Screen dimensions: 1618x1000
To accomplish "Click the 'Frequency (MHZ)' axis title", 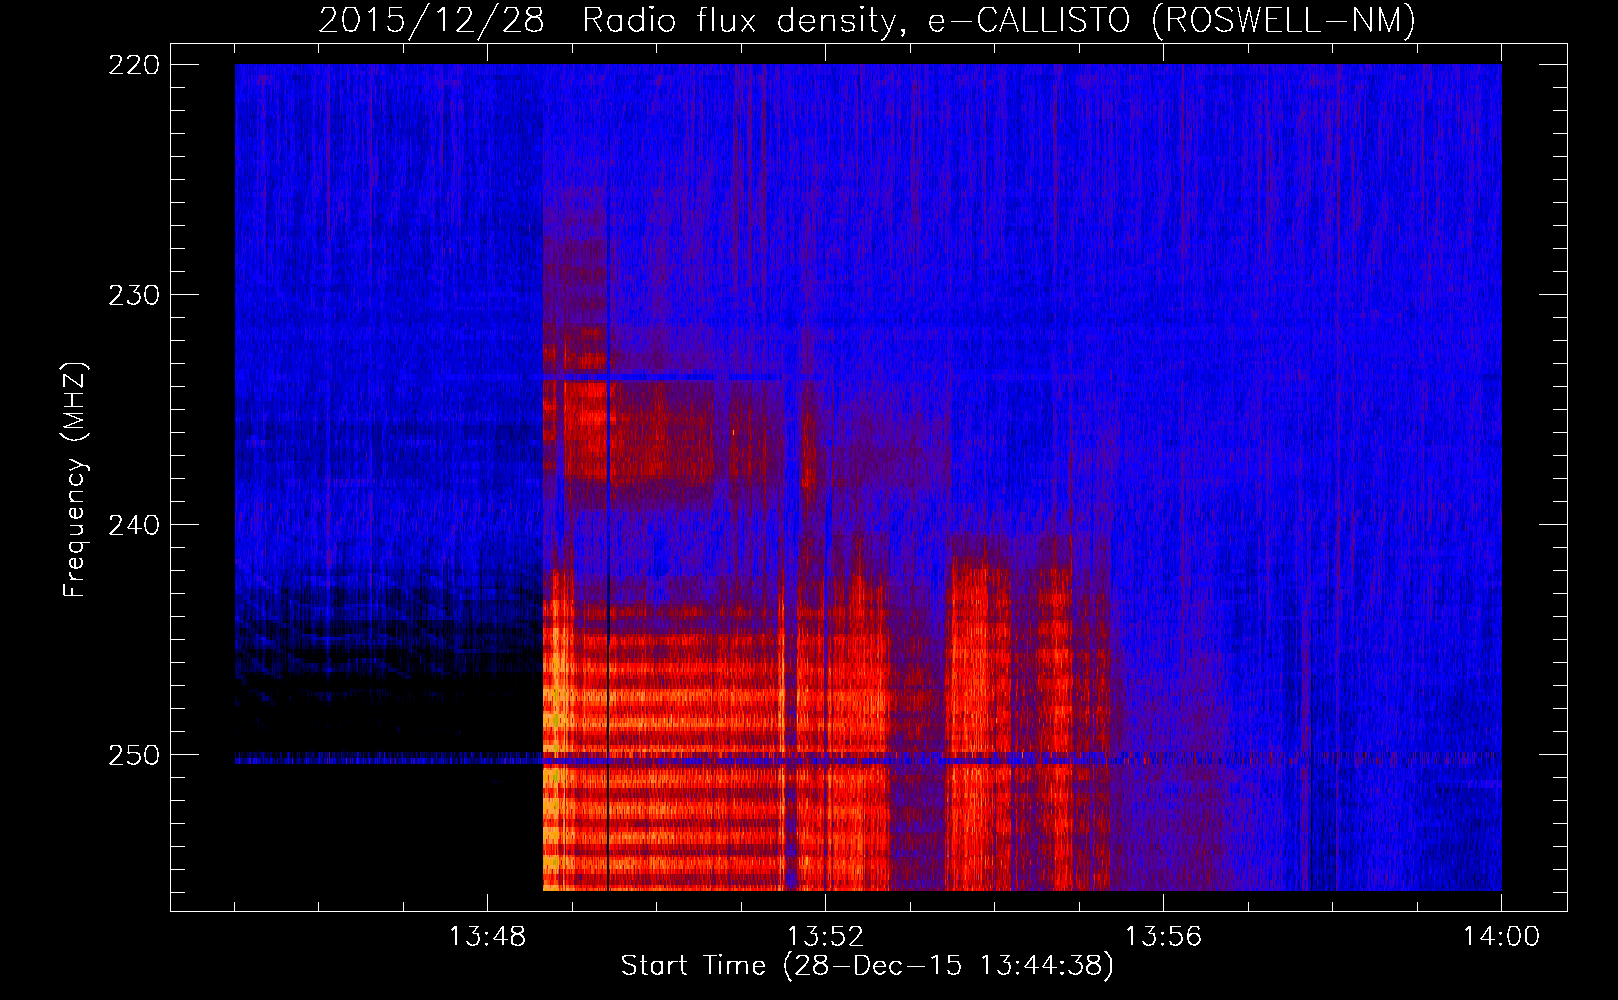I will coord(75,480).
